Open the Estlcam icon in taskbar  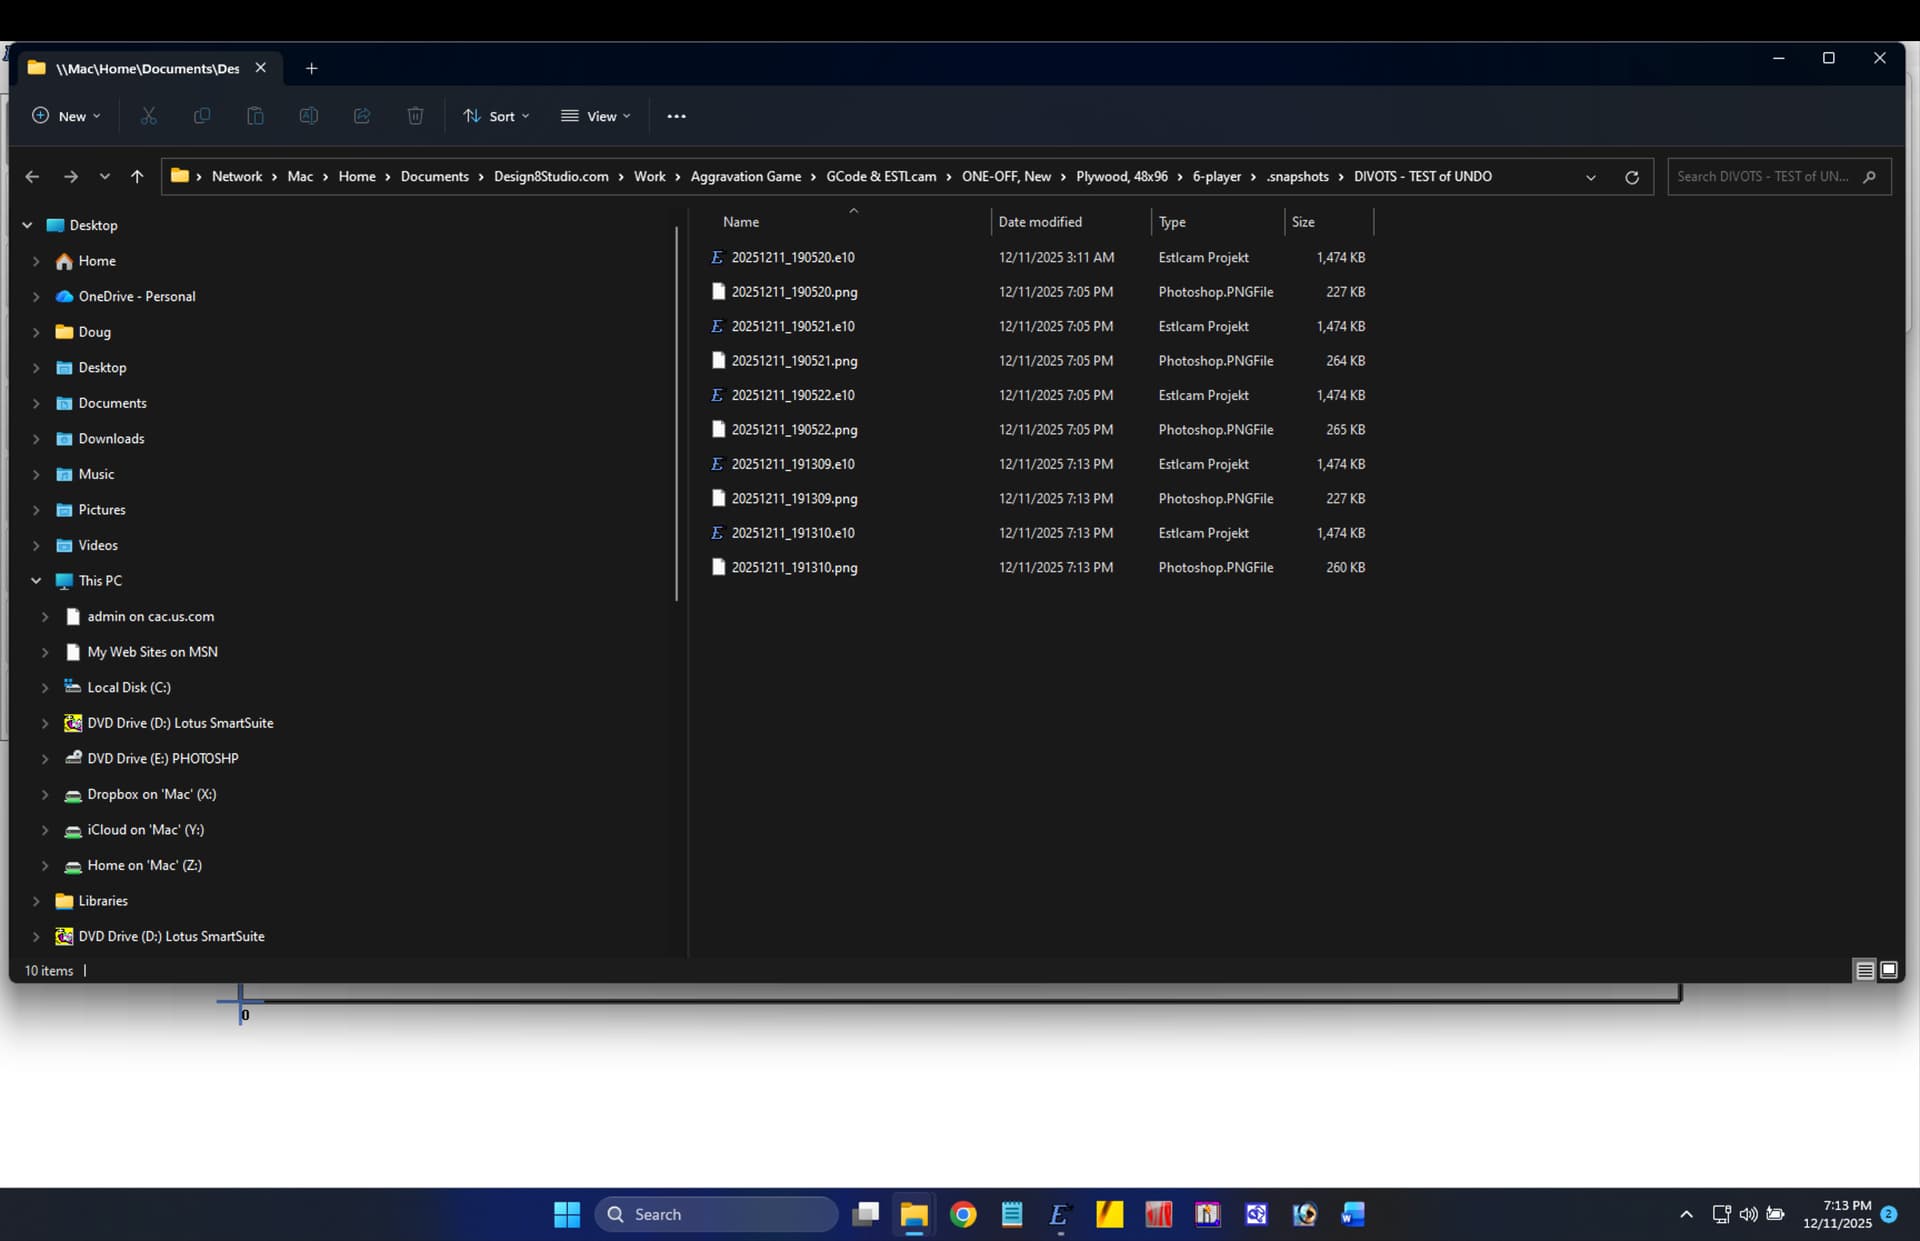[1059, 1214]
